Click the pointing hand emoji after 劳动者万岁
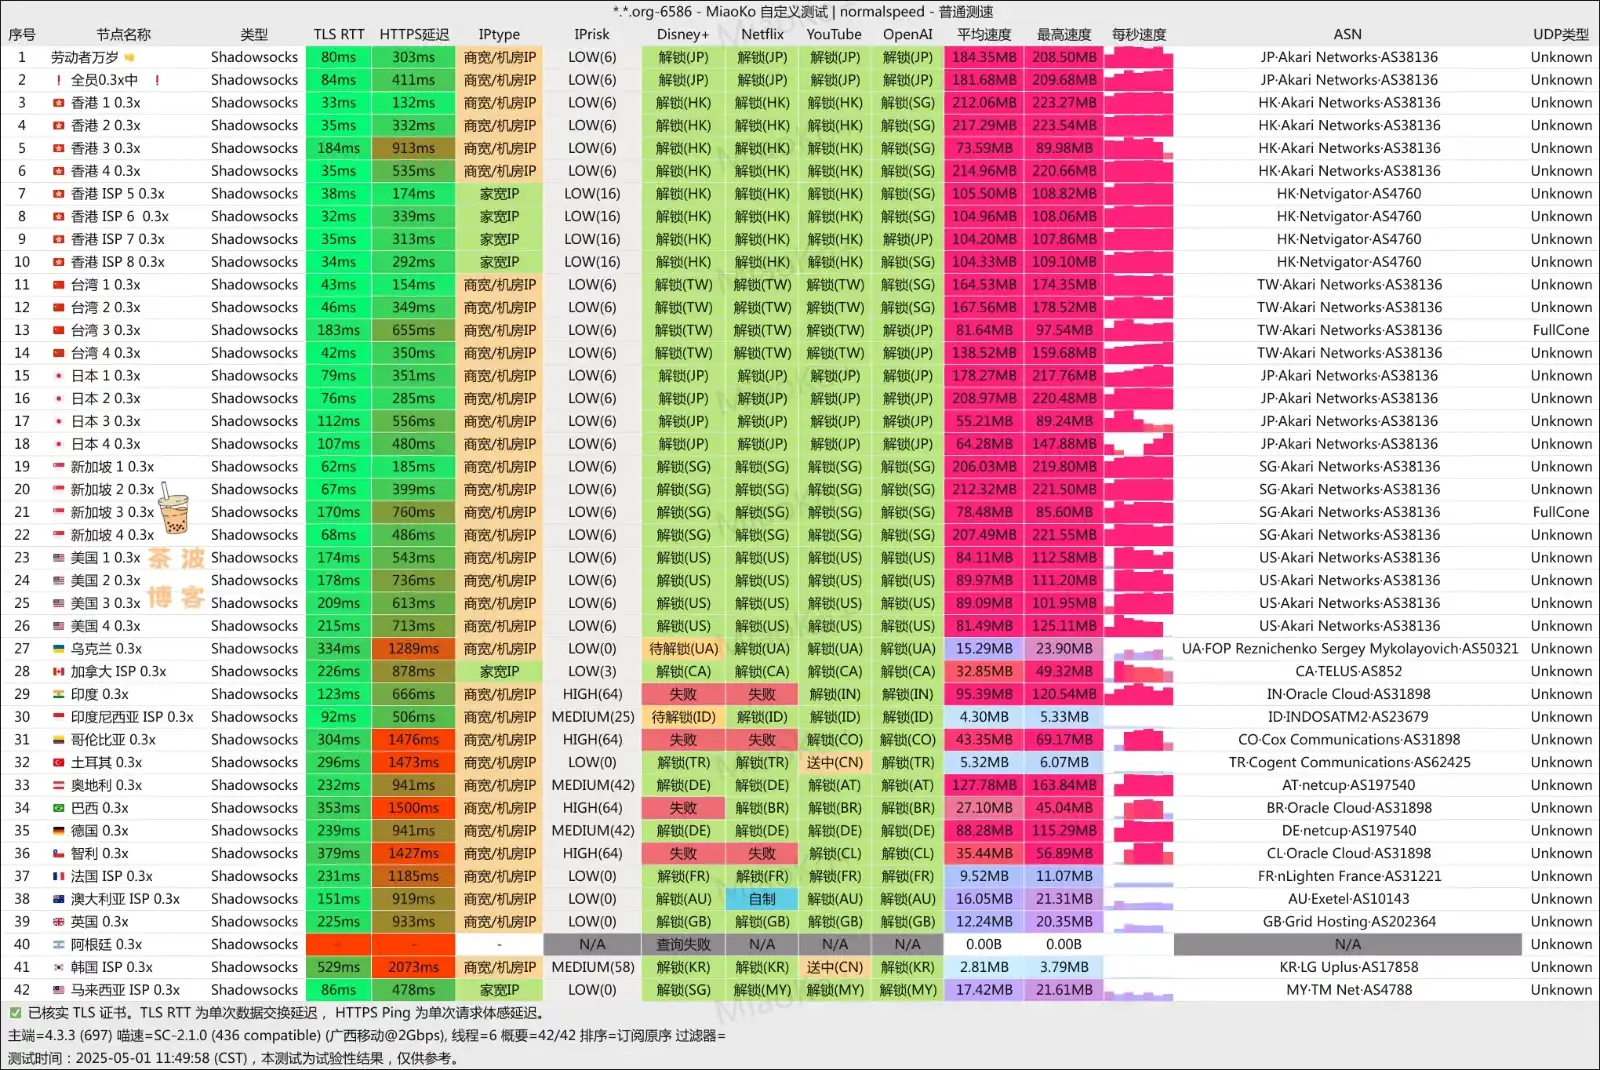The height and width of the screenshot is (1070, 1600). (x=129, y=58)
